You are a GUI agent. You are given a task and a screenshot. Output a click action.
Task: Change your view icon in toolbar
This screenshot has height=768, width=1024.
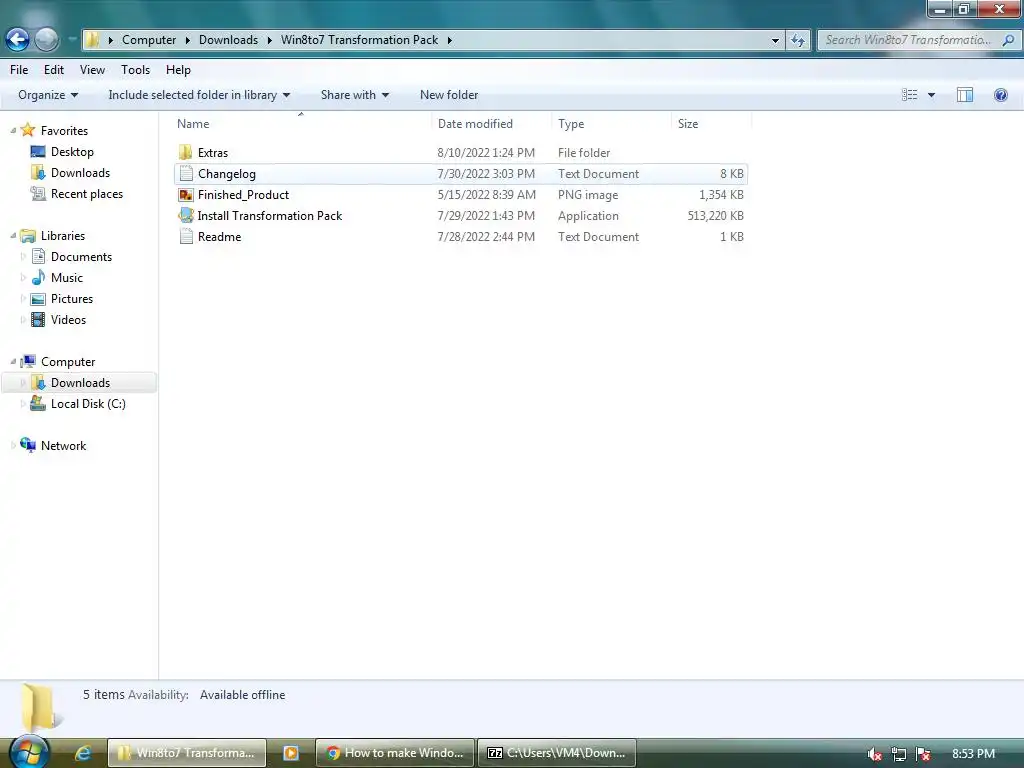pyautogui.click(x=910, y=95)
